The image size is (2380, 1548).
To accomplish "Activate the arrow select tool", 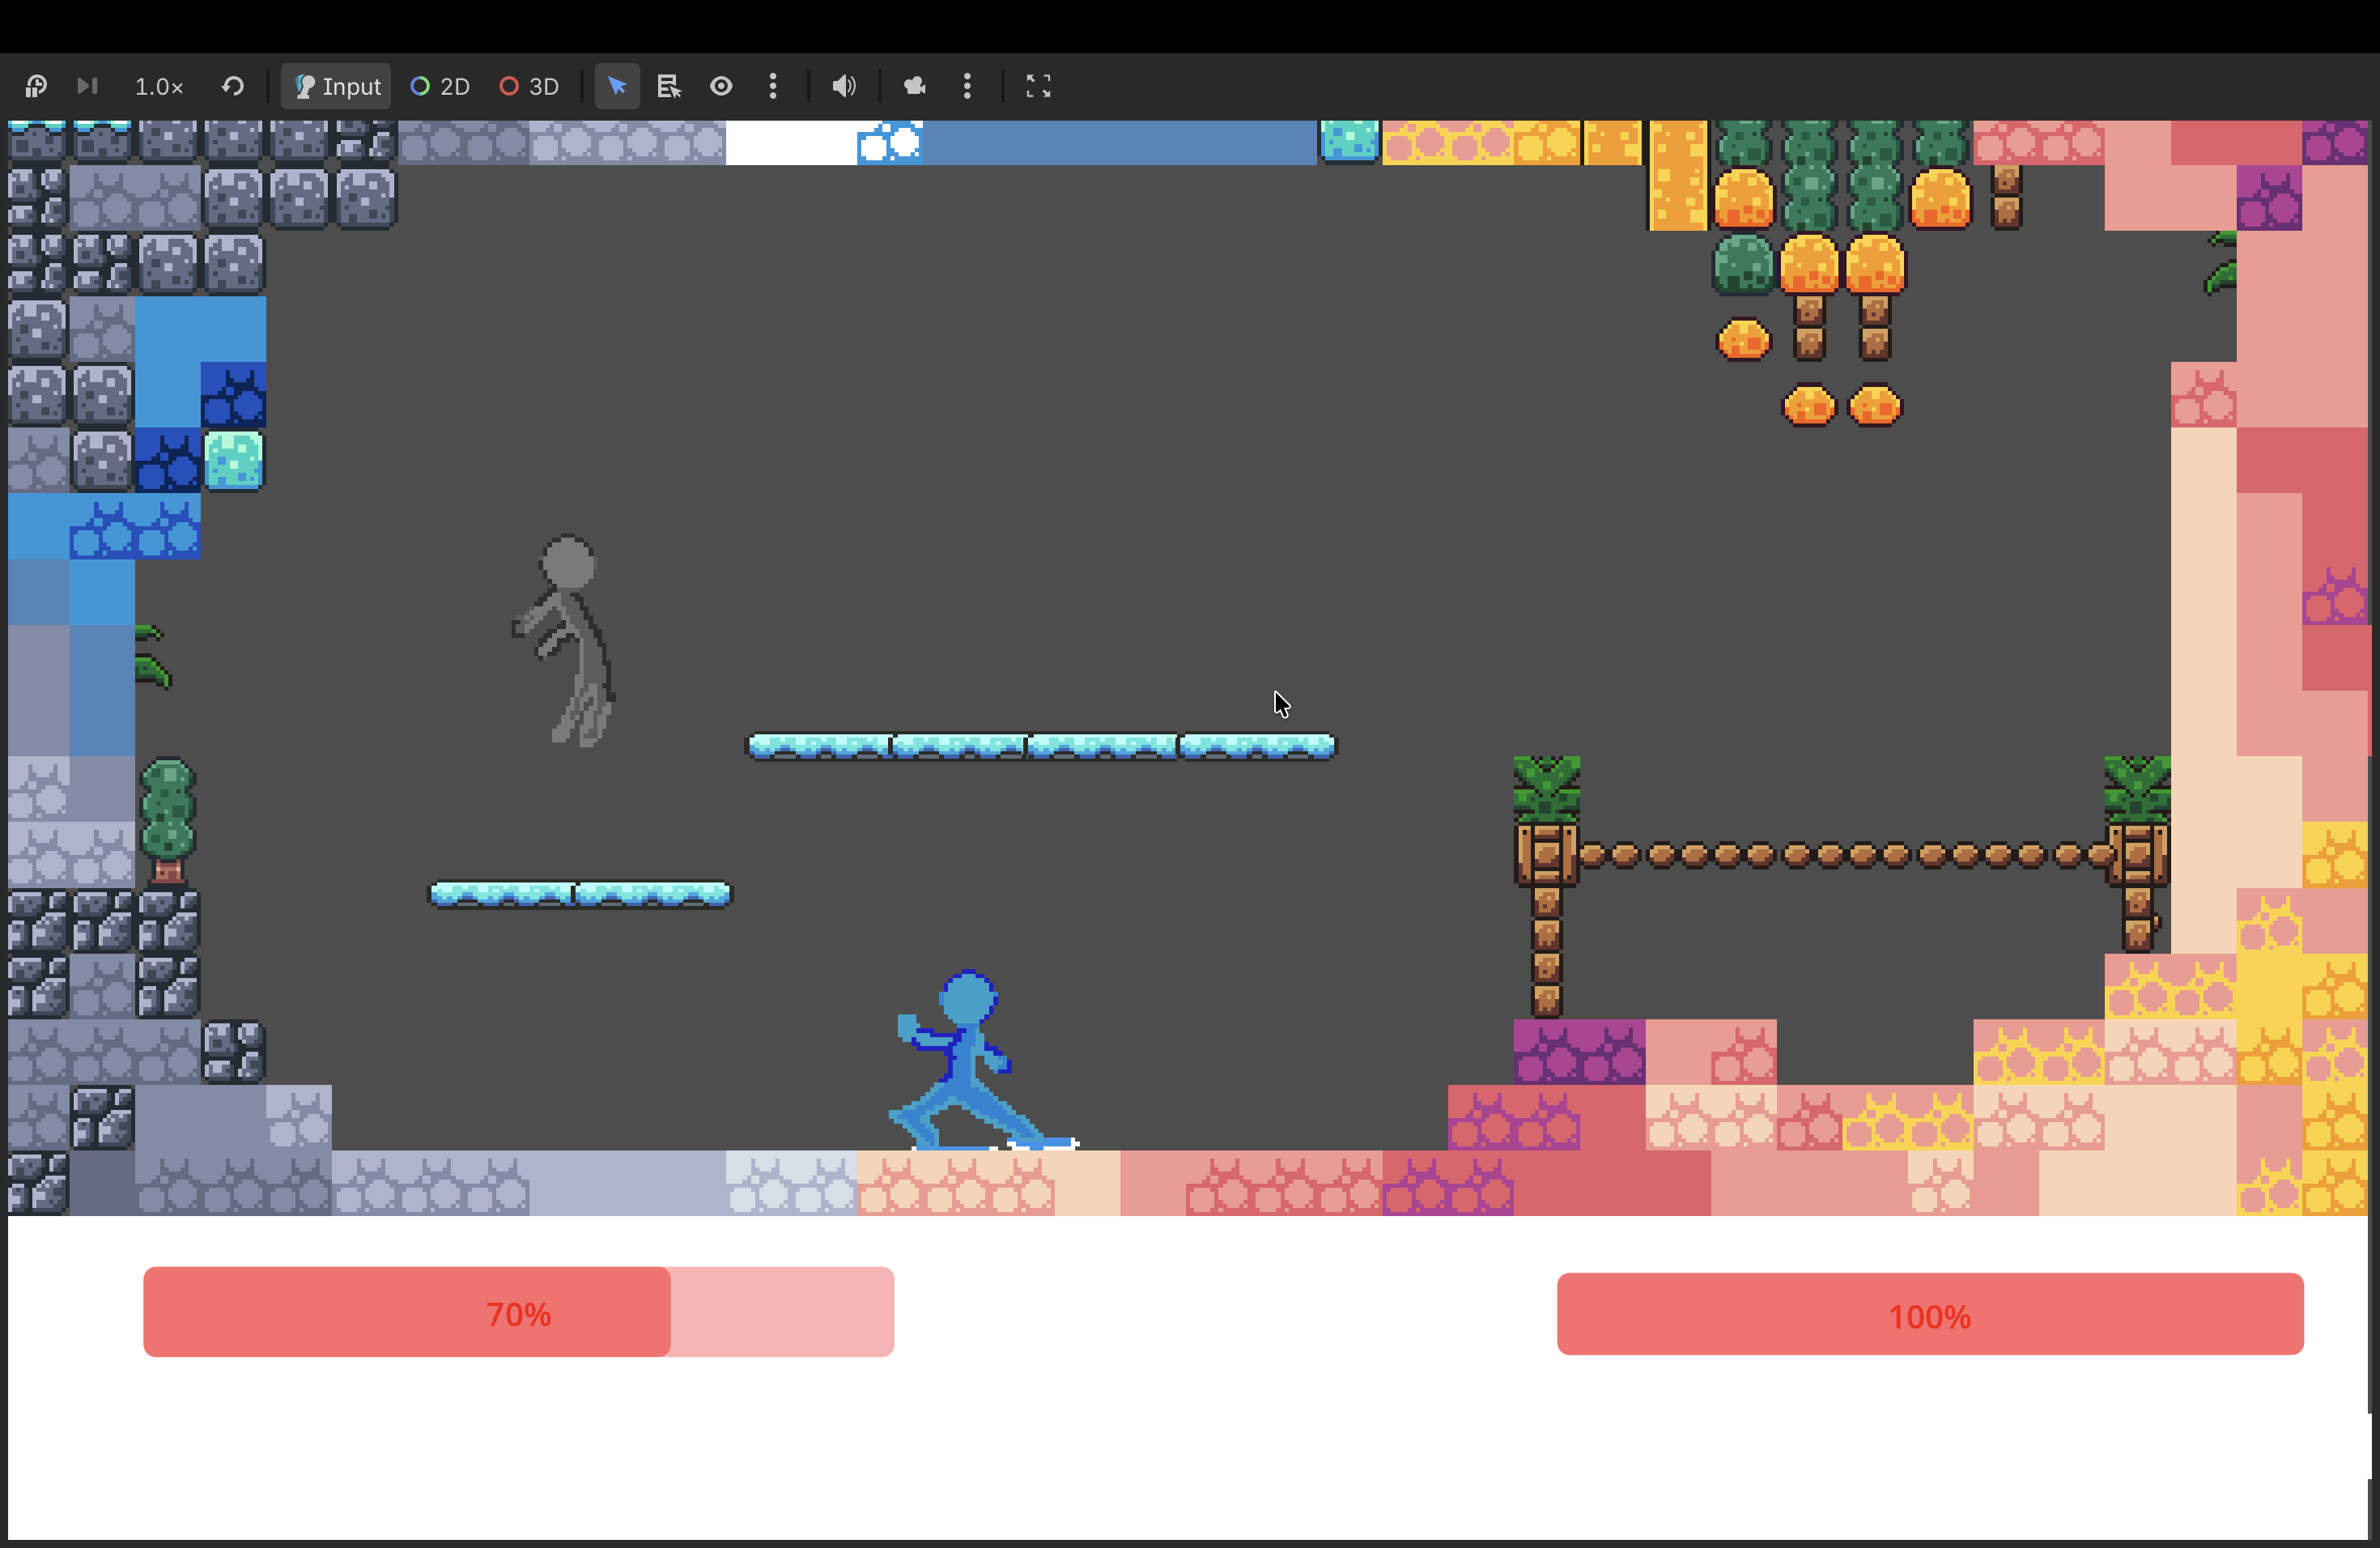I will point(617,87).
